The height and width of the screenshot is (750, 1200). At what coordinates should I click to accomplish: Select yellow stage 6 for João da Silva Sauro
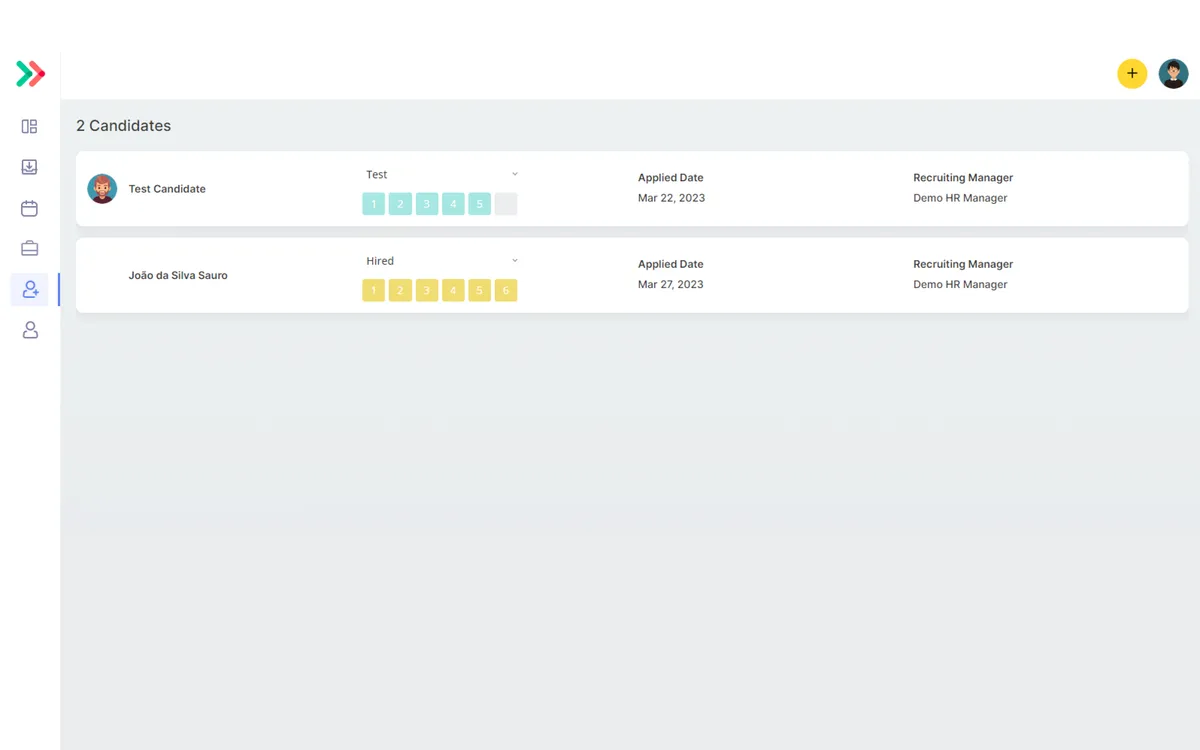point(506,291)
